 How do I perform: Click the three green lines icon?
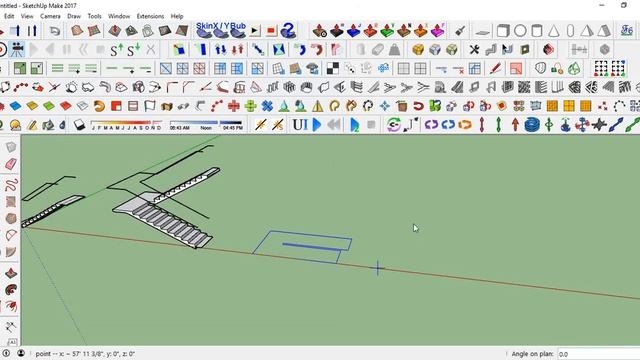coord(57,69)
